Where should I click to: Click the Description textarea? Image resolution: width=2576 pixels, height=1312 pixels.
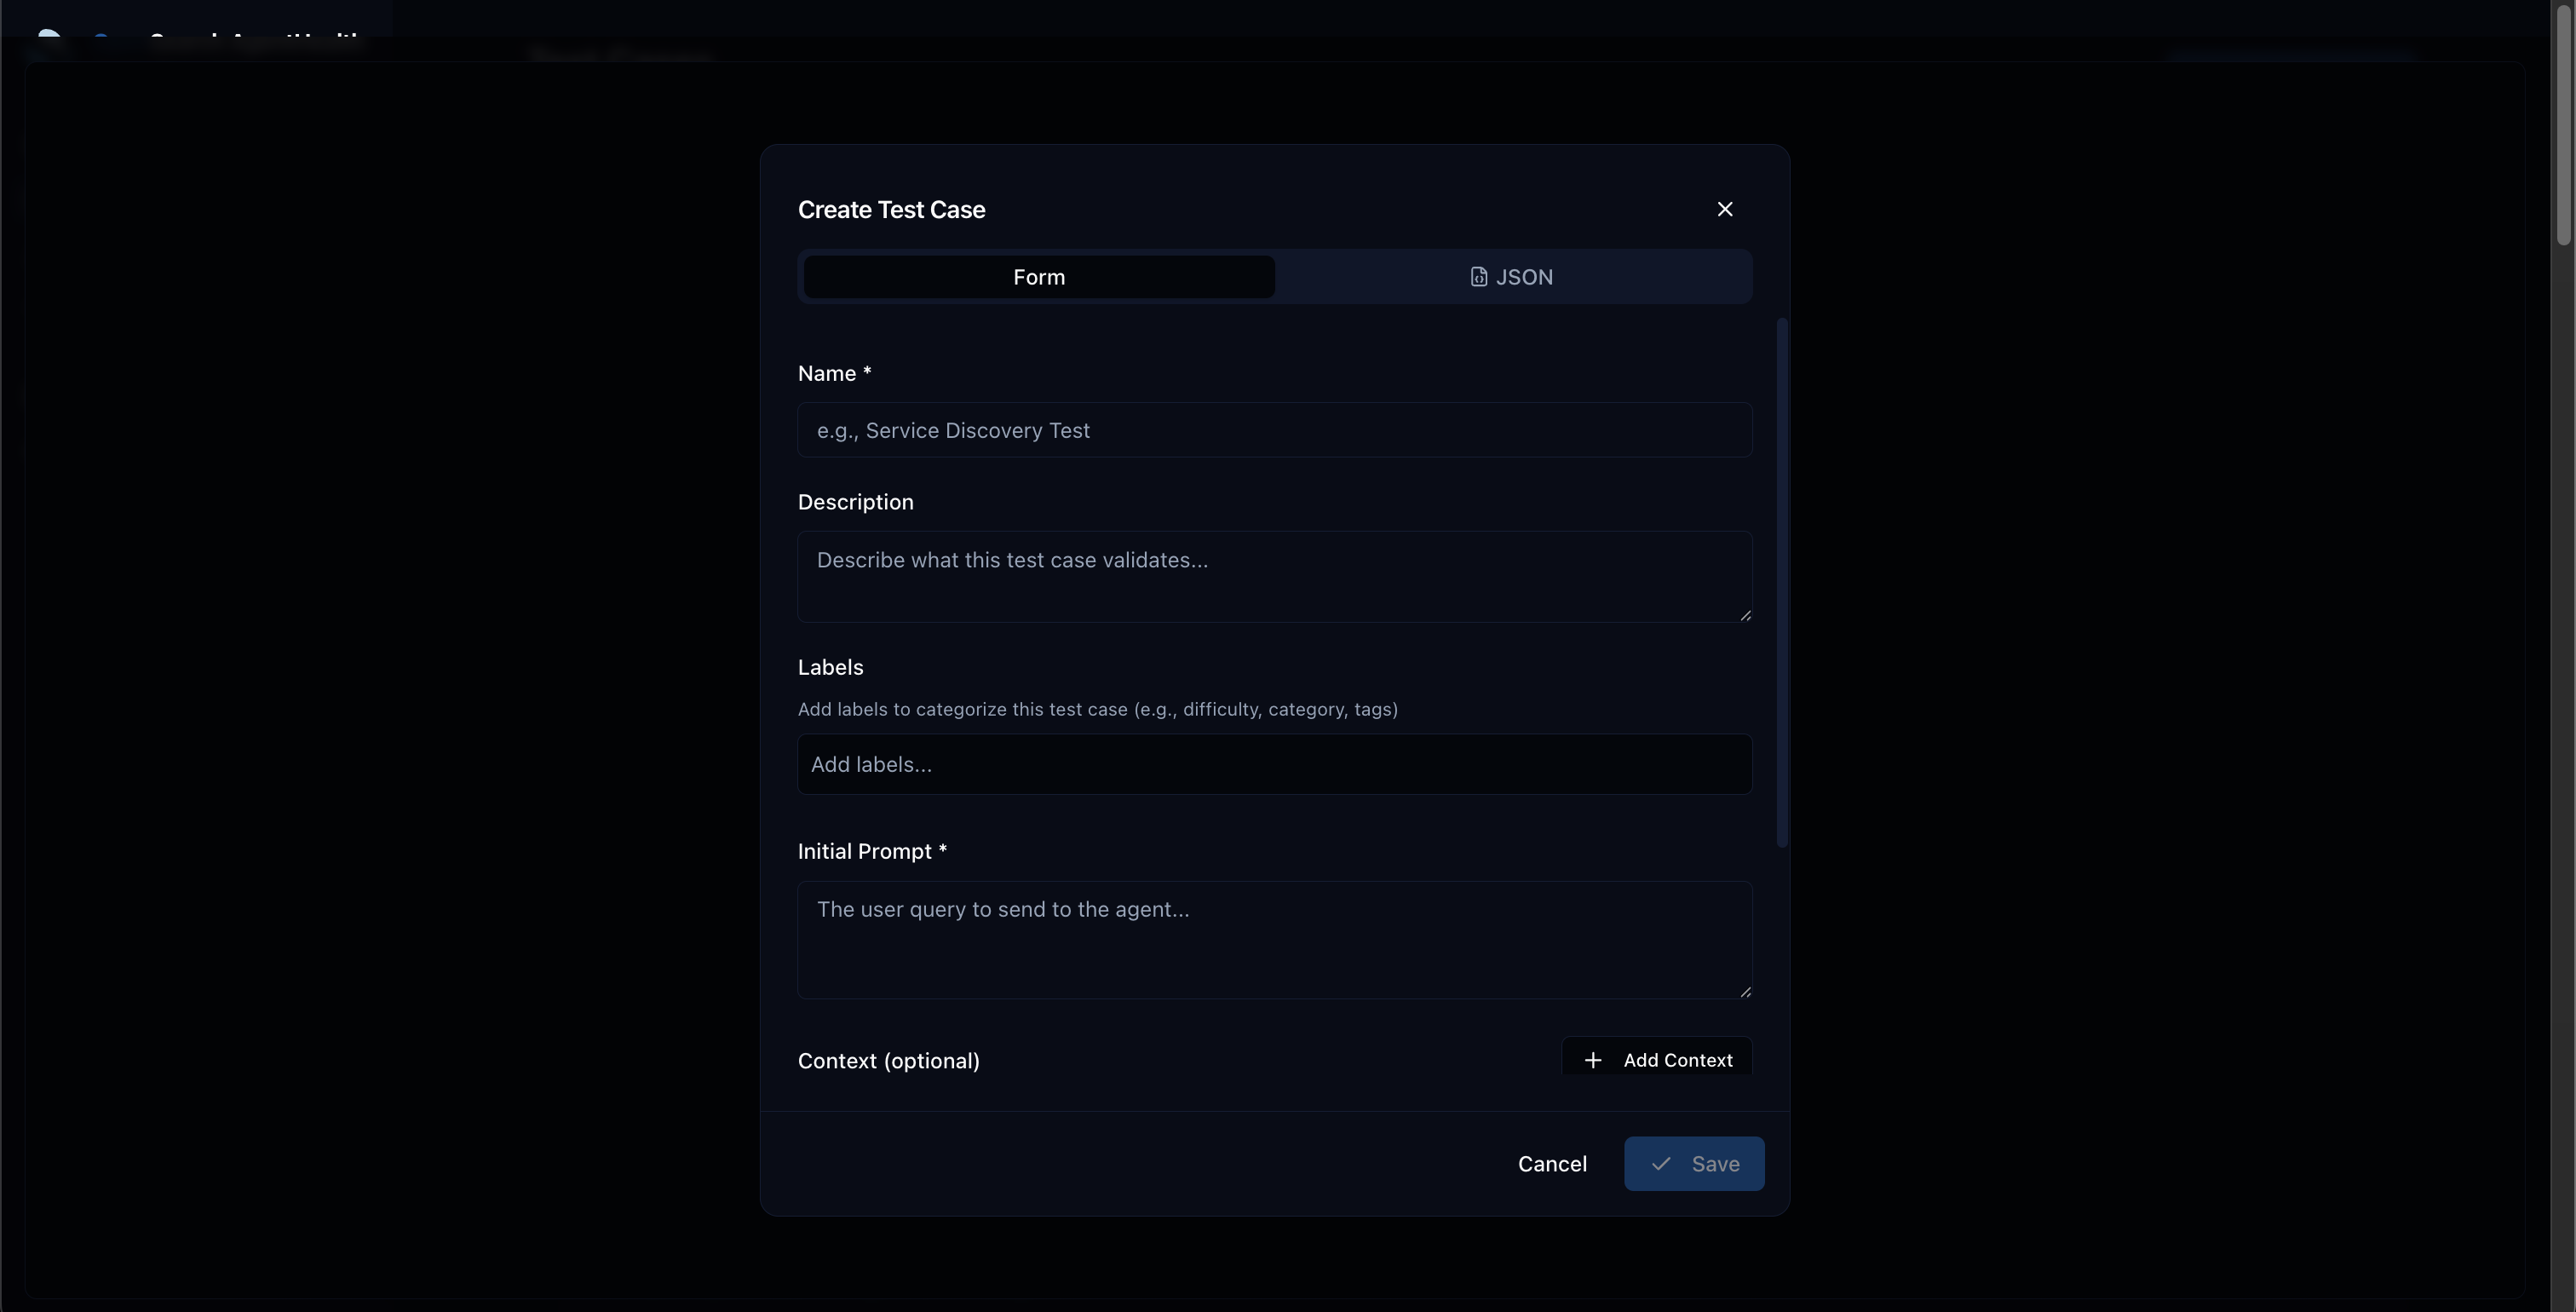coord(1274,577)
